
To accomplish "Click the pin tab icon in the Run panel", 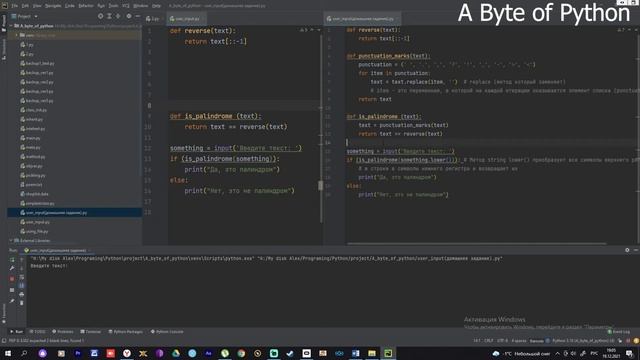I will [12, 301].
